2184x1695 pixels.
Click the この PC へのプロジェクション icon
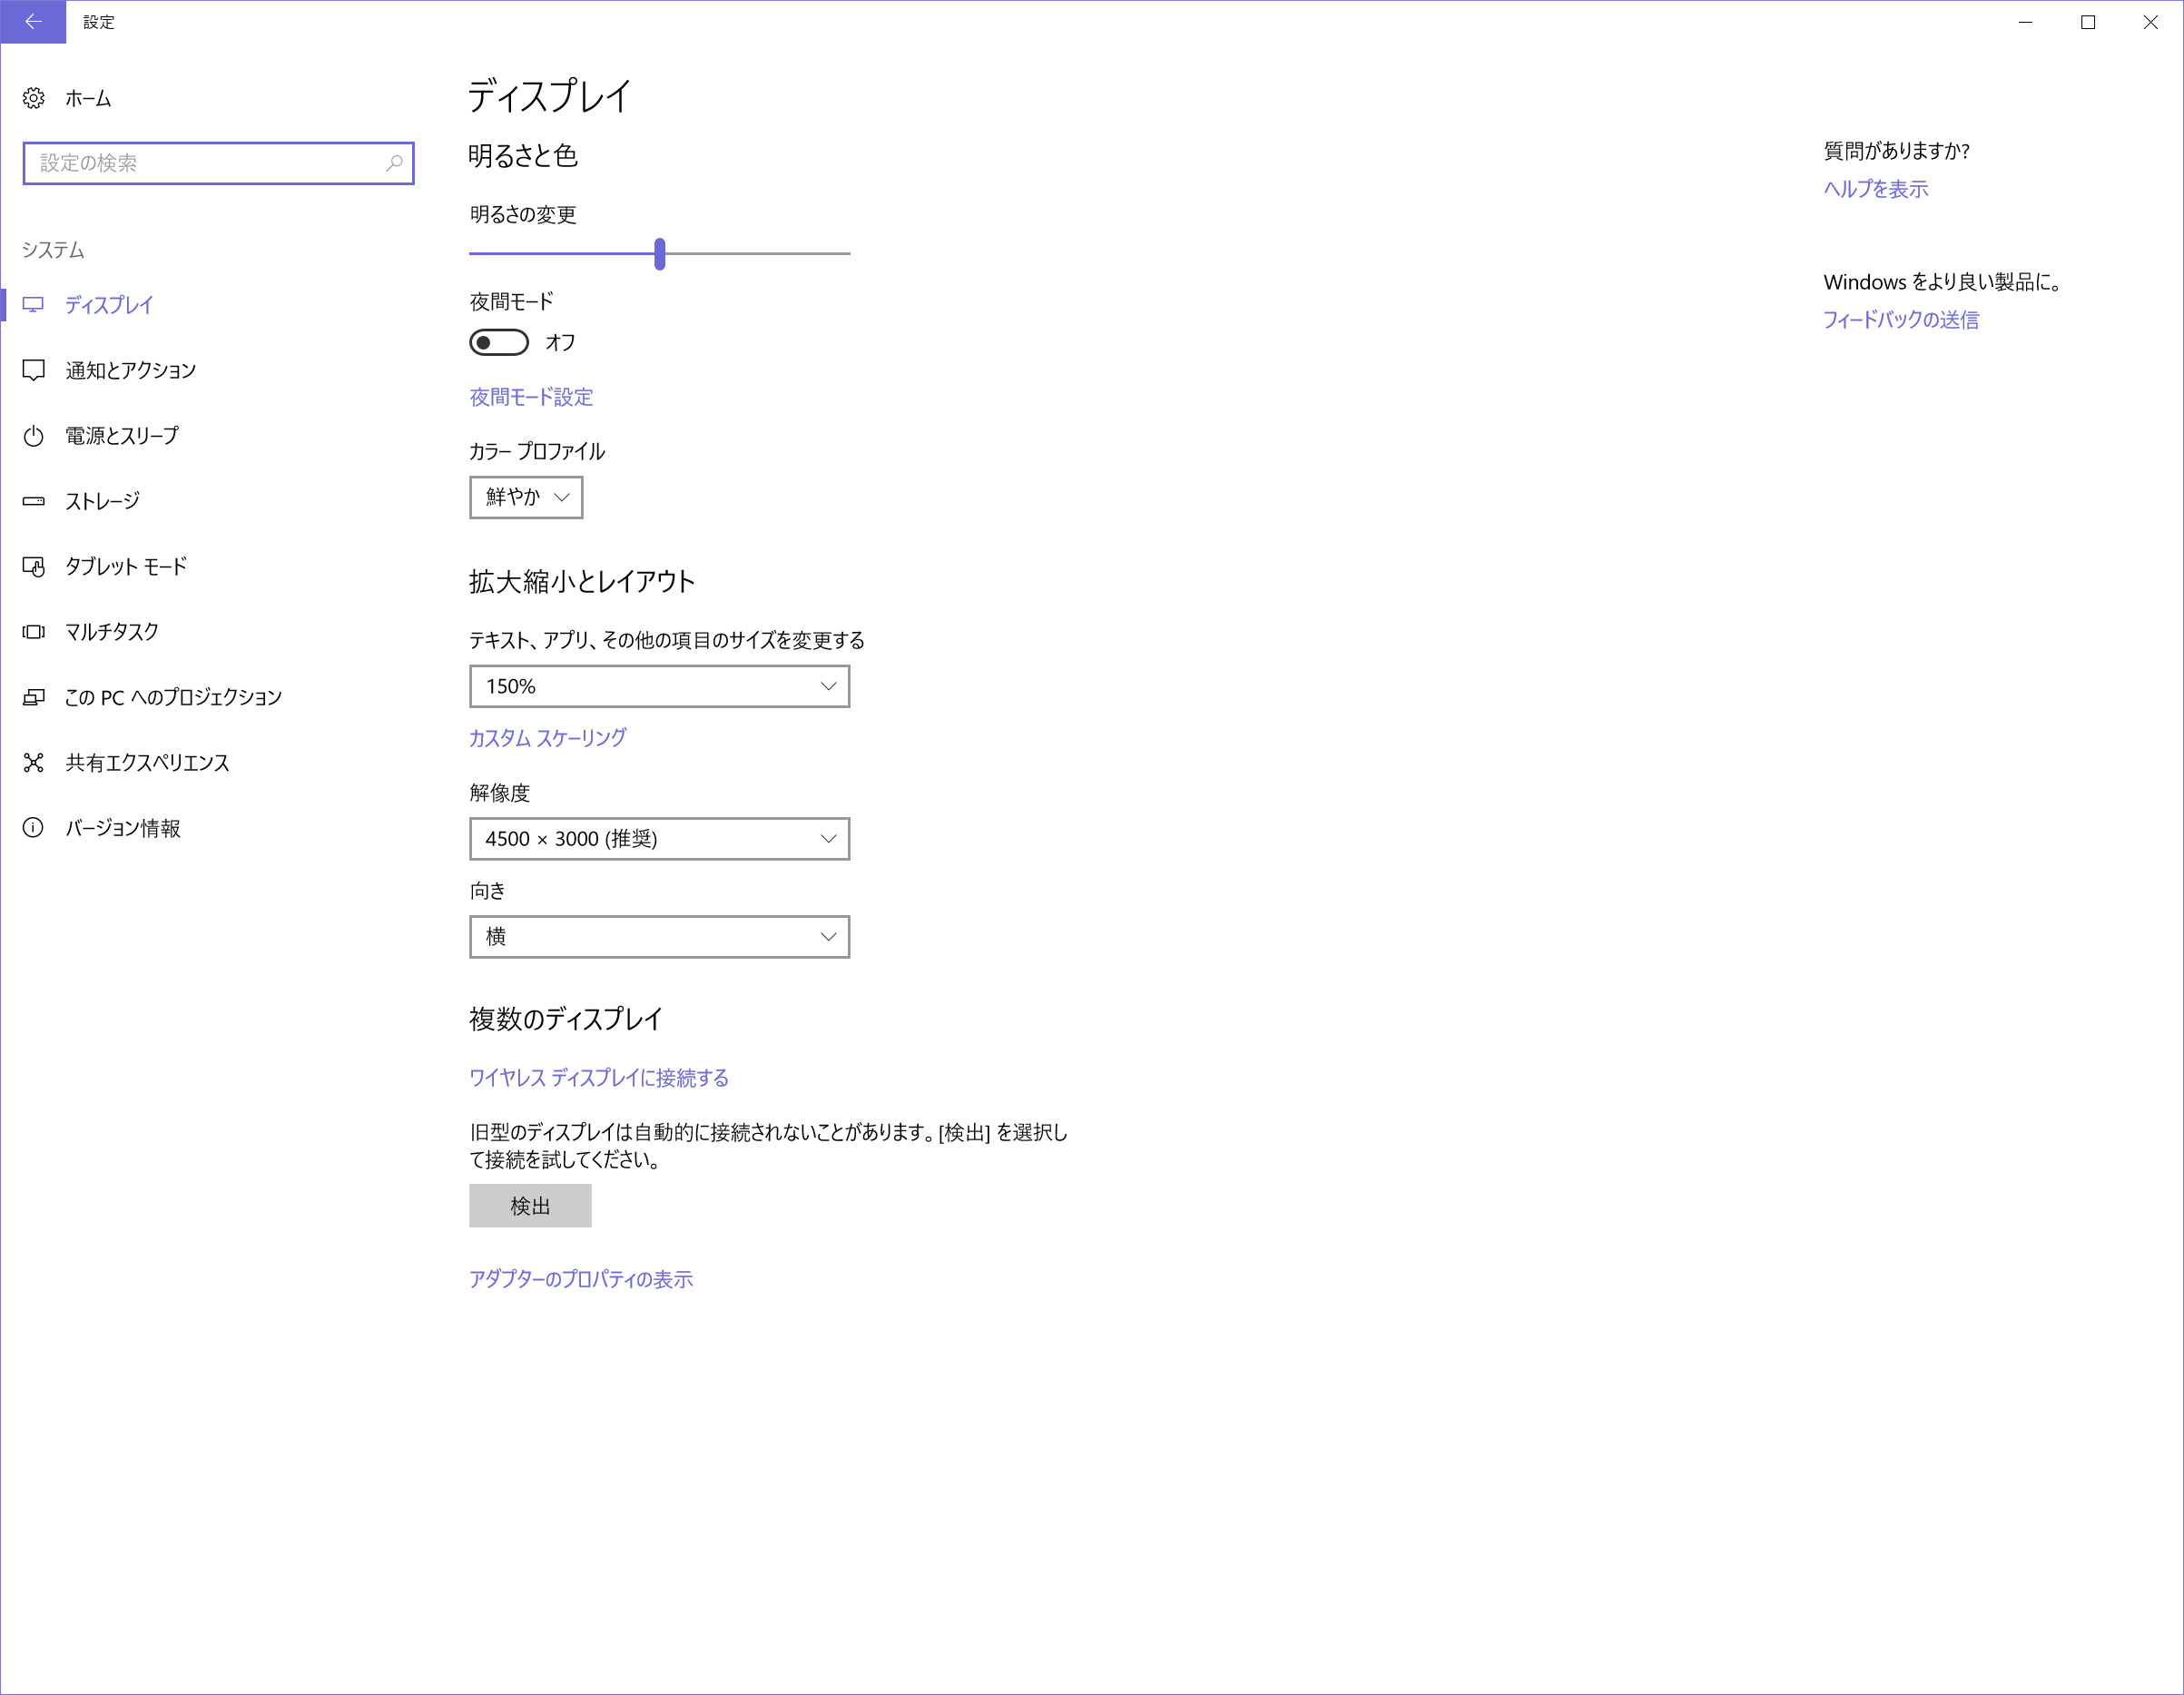(34, 698)
